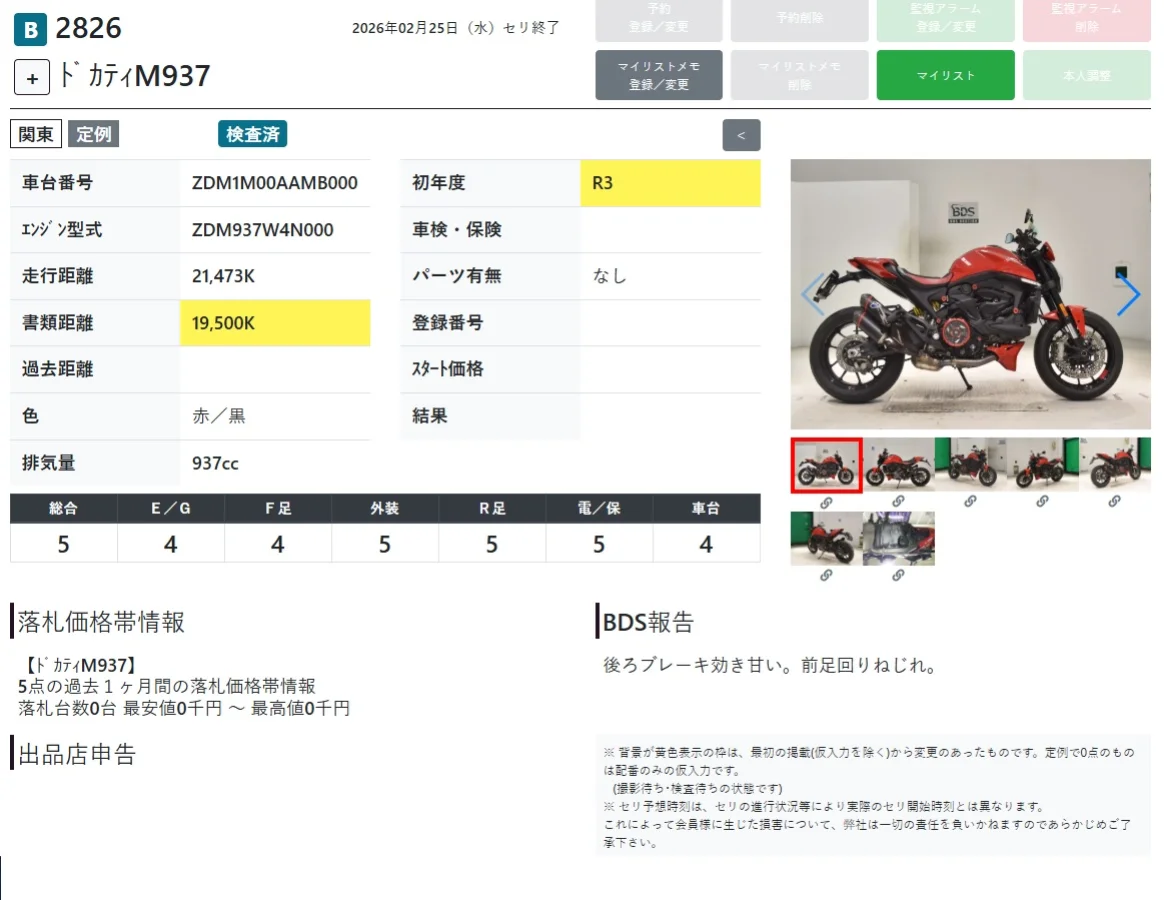Click the B grade badge
The height and width of the screenshot is (900, 1164).
pos(30,30)
